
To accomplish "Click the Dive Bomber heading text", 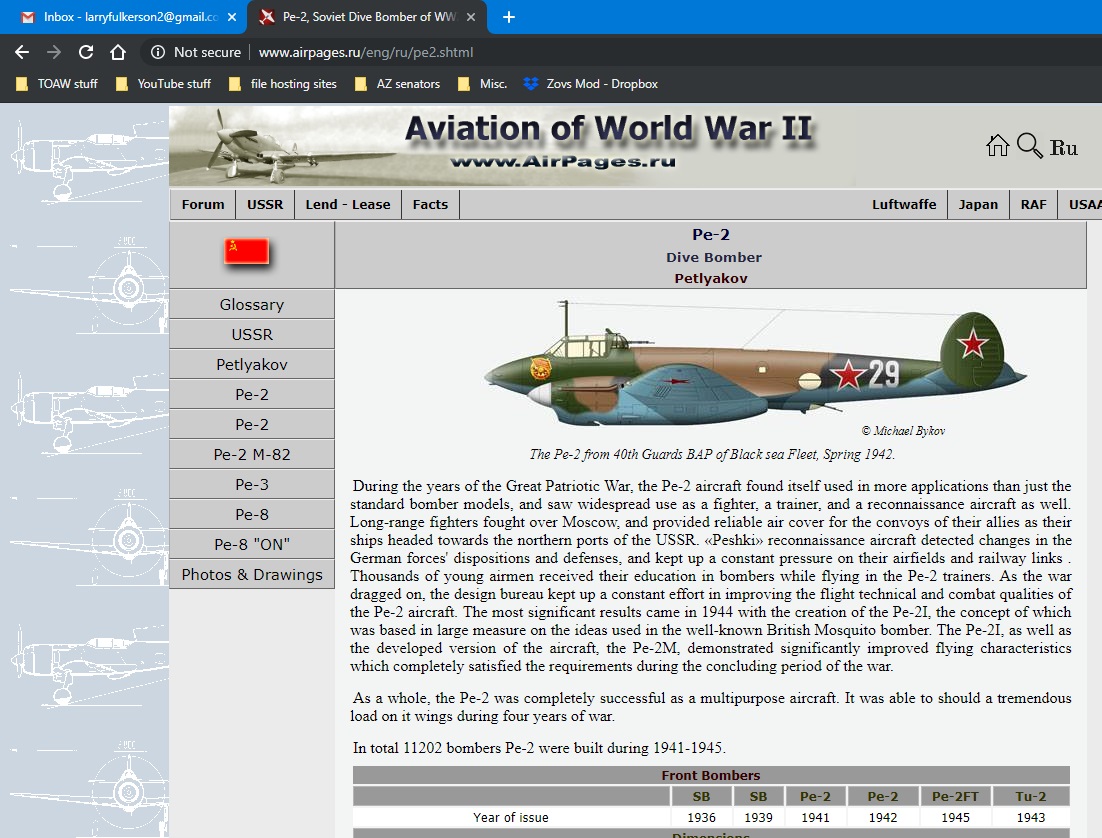I will 713,257.
